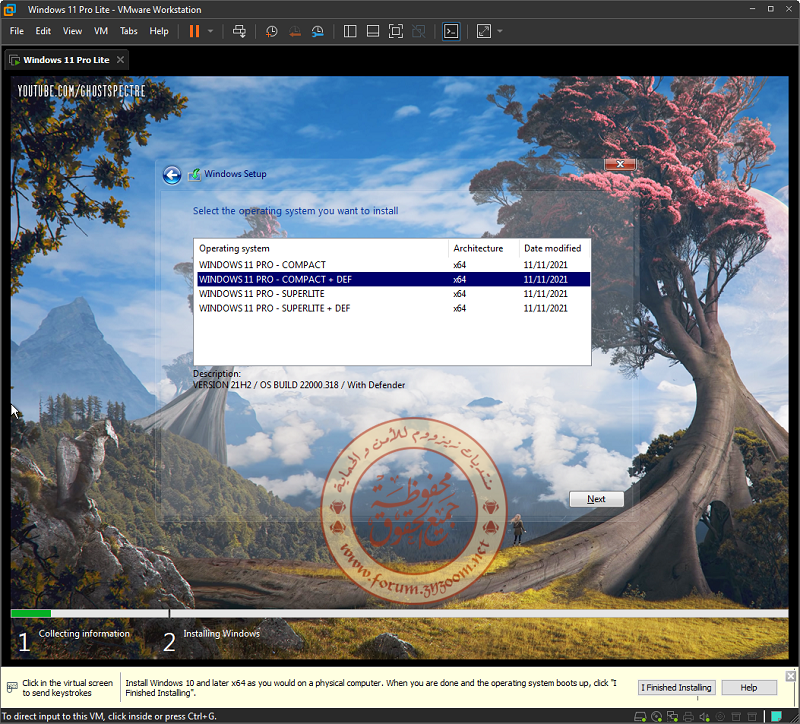The width and height of the screenshot is (800, 724).
Task: Maximize the VMware Workstation window
Action: tap(771, 9)
